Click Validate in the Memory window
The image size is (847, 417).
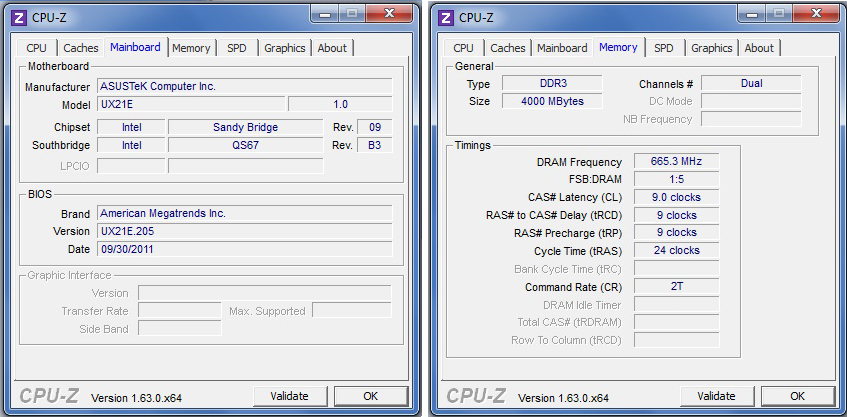(x=716, y=396)
